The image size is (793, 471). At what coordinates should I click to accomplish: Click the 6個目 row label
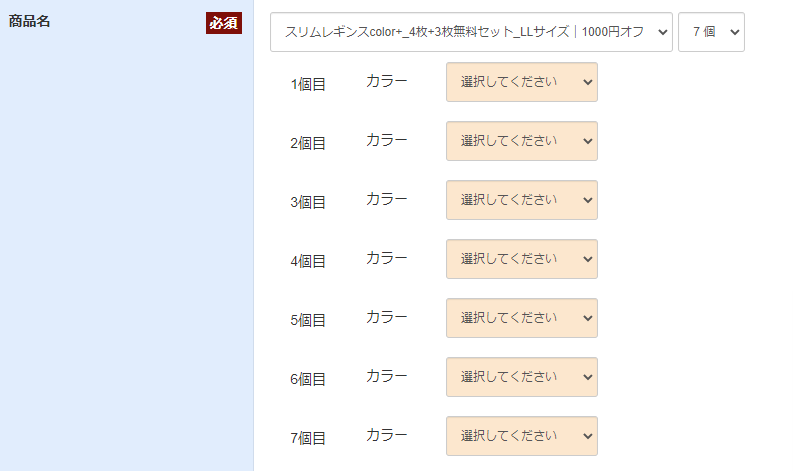(x=308, y=380)
